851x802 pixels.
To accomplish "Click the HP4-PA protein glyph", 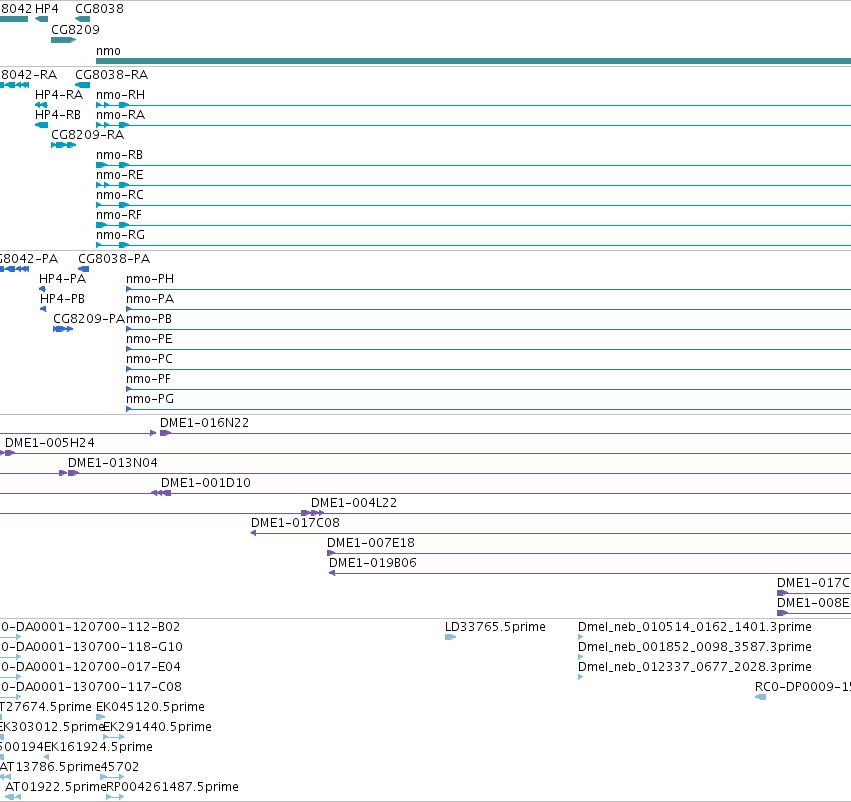I will [42, 289].
